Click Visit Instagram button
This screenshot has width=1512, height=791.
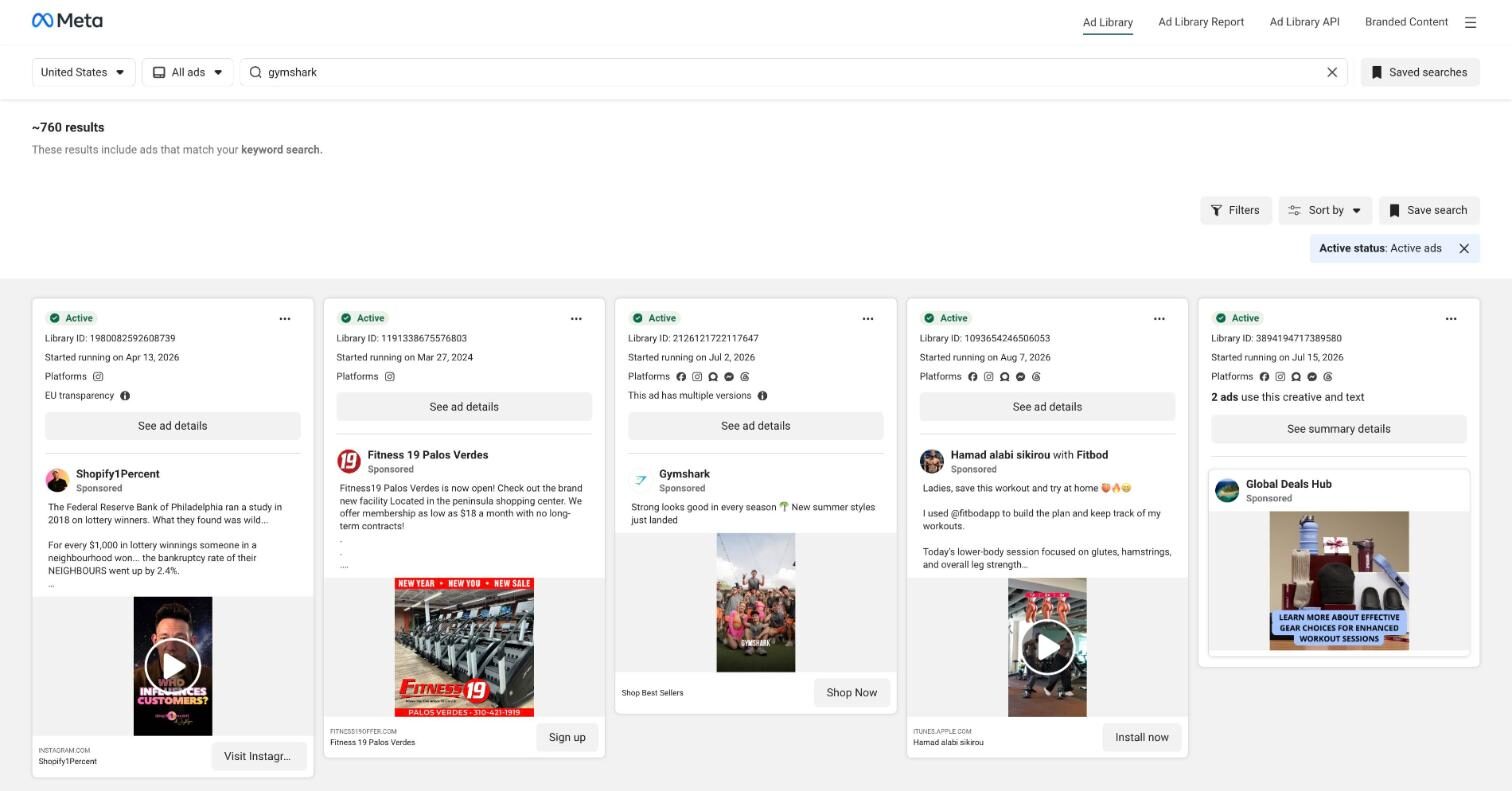[x=259, y=756]
